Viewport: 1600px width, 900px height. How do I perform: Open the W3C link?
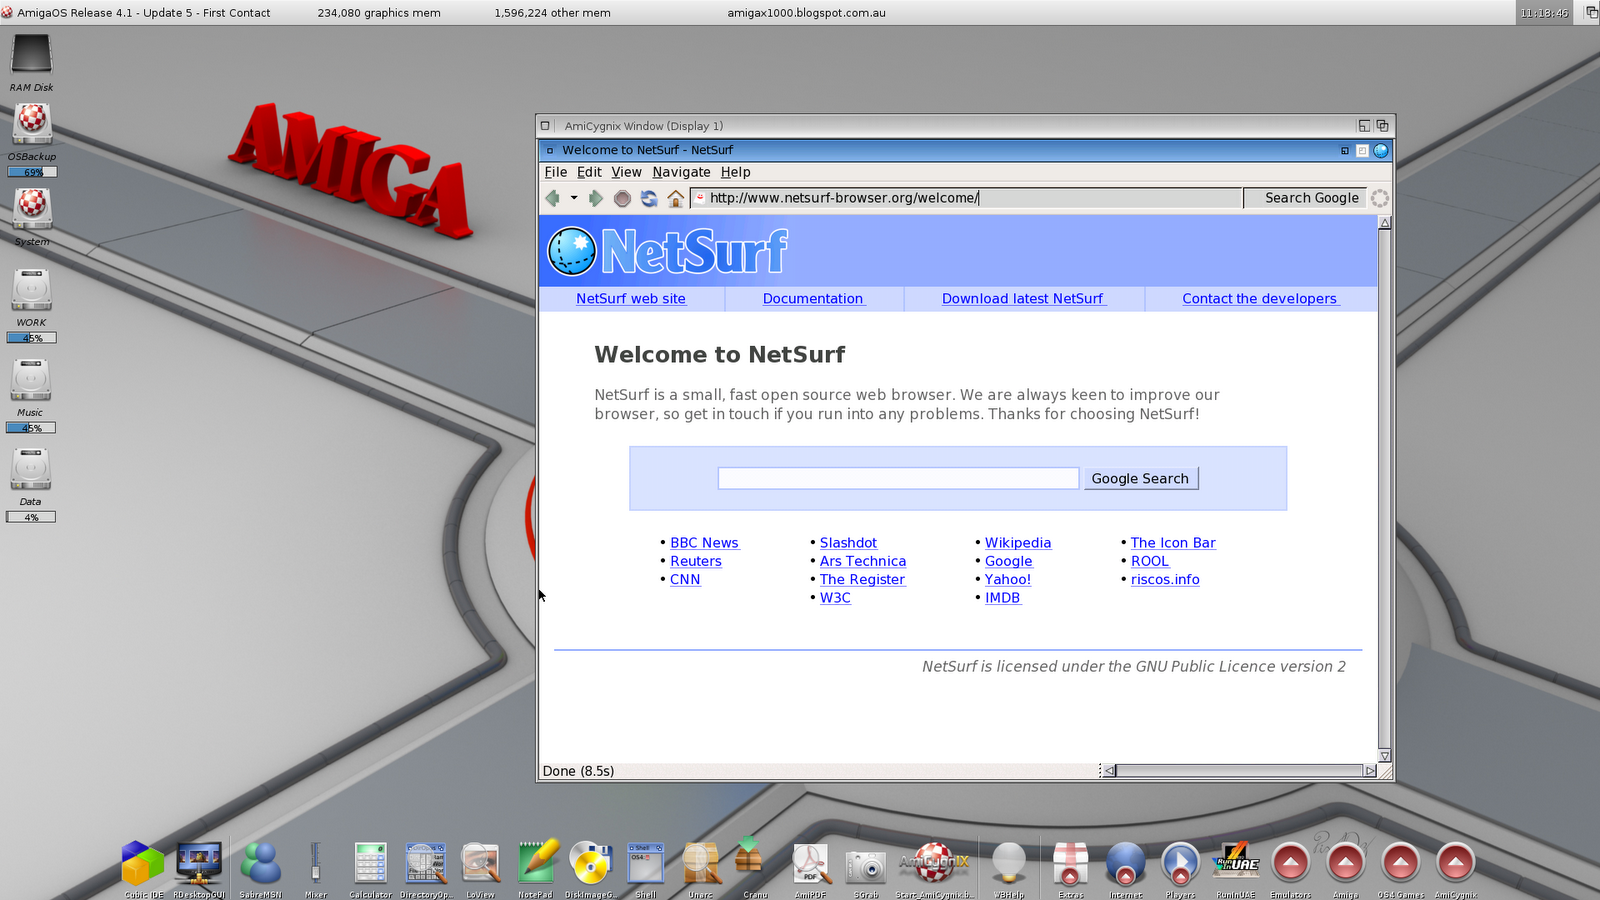[835, 598]
